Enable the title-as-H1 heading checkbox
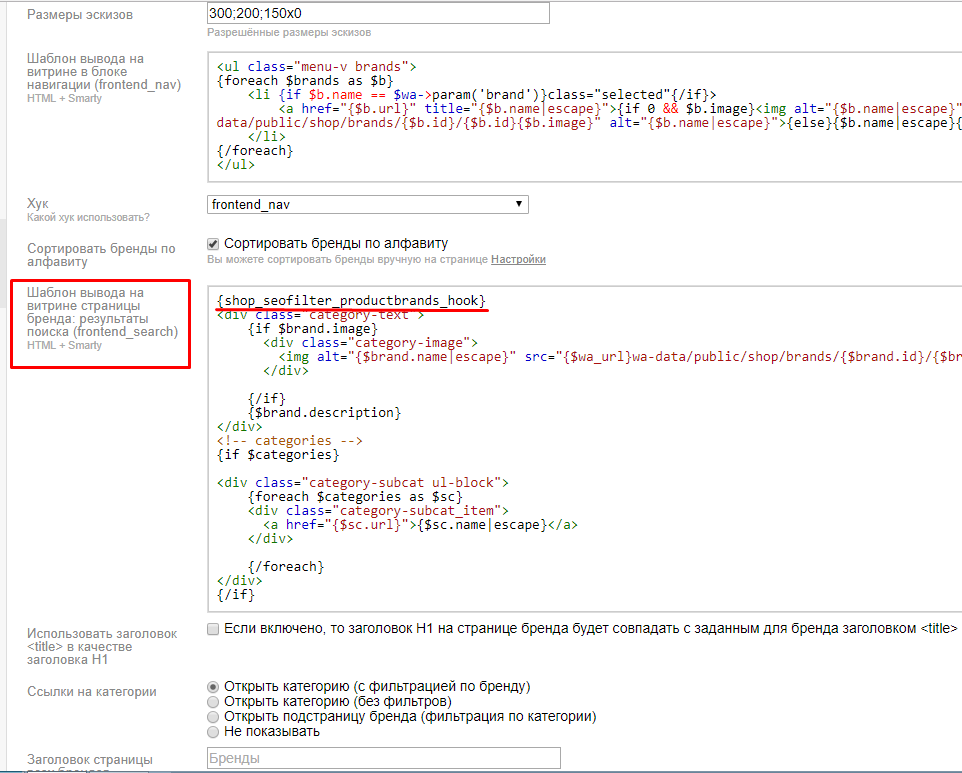 pos(213,629)
